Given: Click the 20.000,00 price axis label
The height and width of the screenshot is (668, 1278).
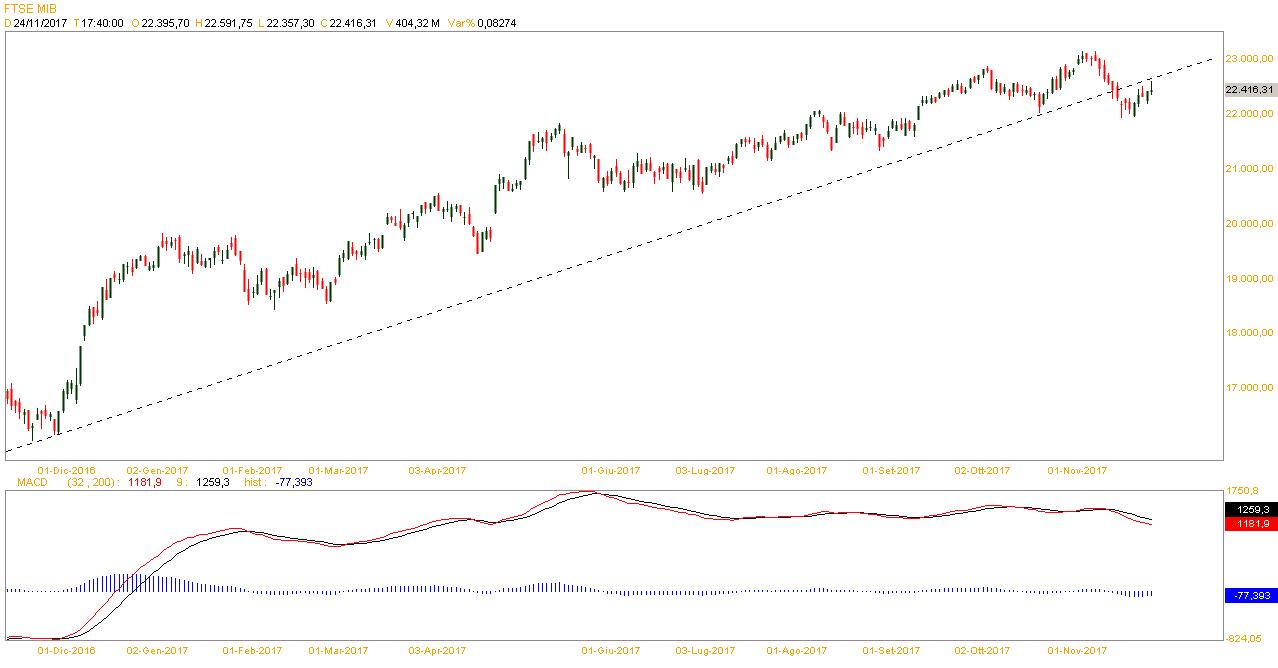Looking at the screenshot, I should pyautogui.click(x=1248, y=224).
